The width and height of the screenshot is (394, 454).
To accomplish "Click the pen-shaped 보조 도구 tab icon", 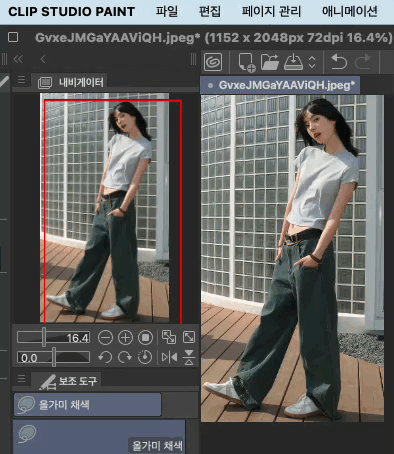I will 48,382.
